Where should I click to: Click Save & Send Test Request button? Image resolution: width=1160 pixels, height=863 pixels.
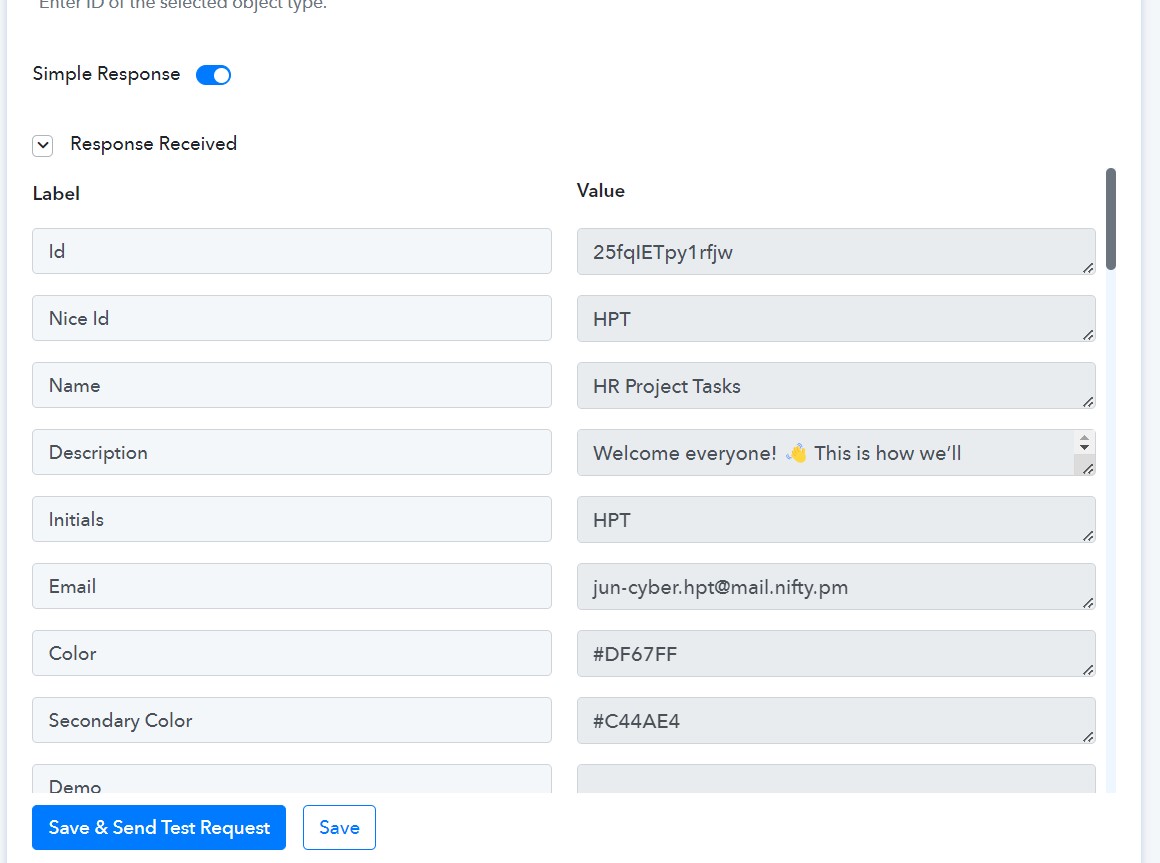(x=159, y=827)
